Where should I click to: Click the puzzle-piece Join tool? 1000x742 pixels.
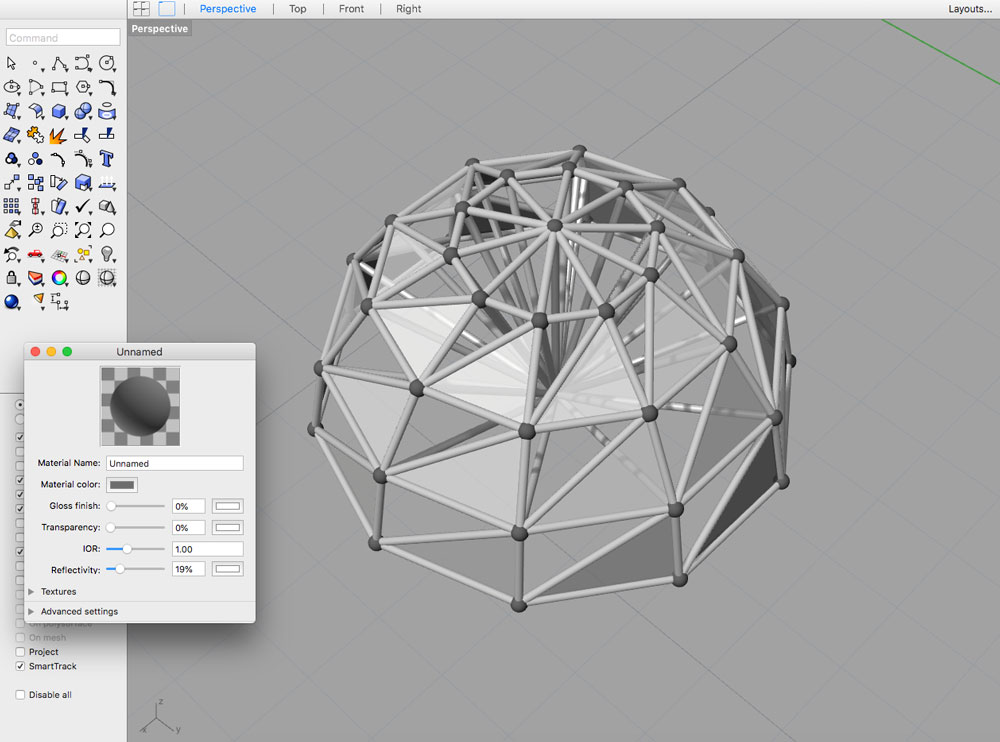pyautogui.click(x=35, y=135)
